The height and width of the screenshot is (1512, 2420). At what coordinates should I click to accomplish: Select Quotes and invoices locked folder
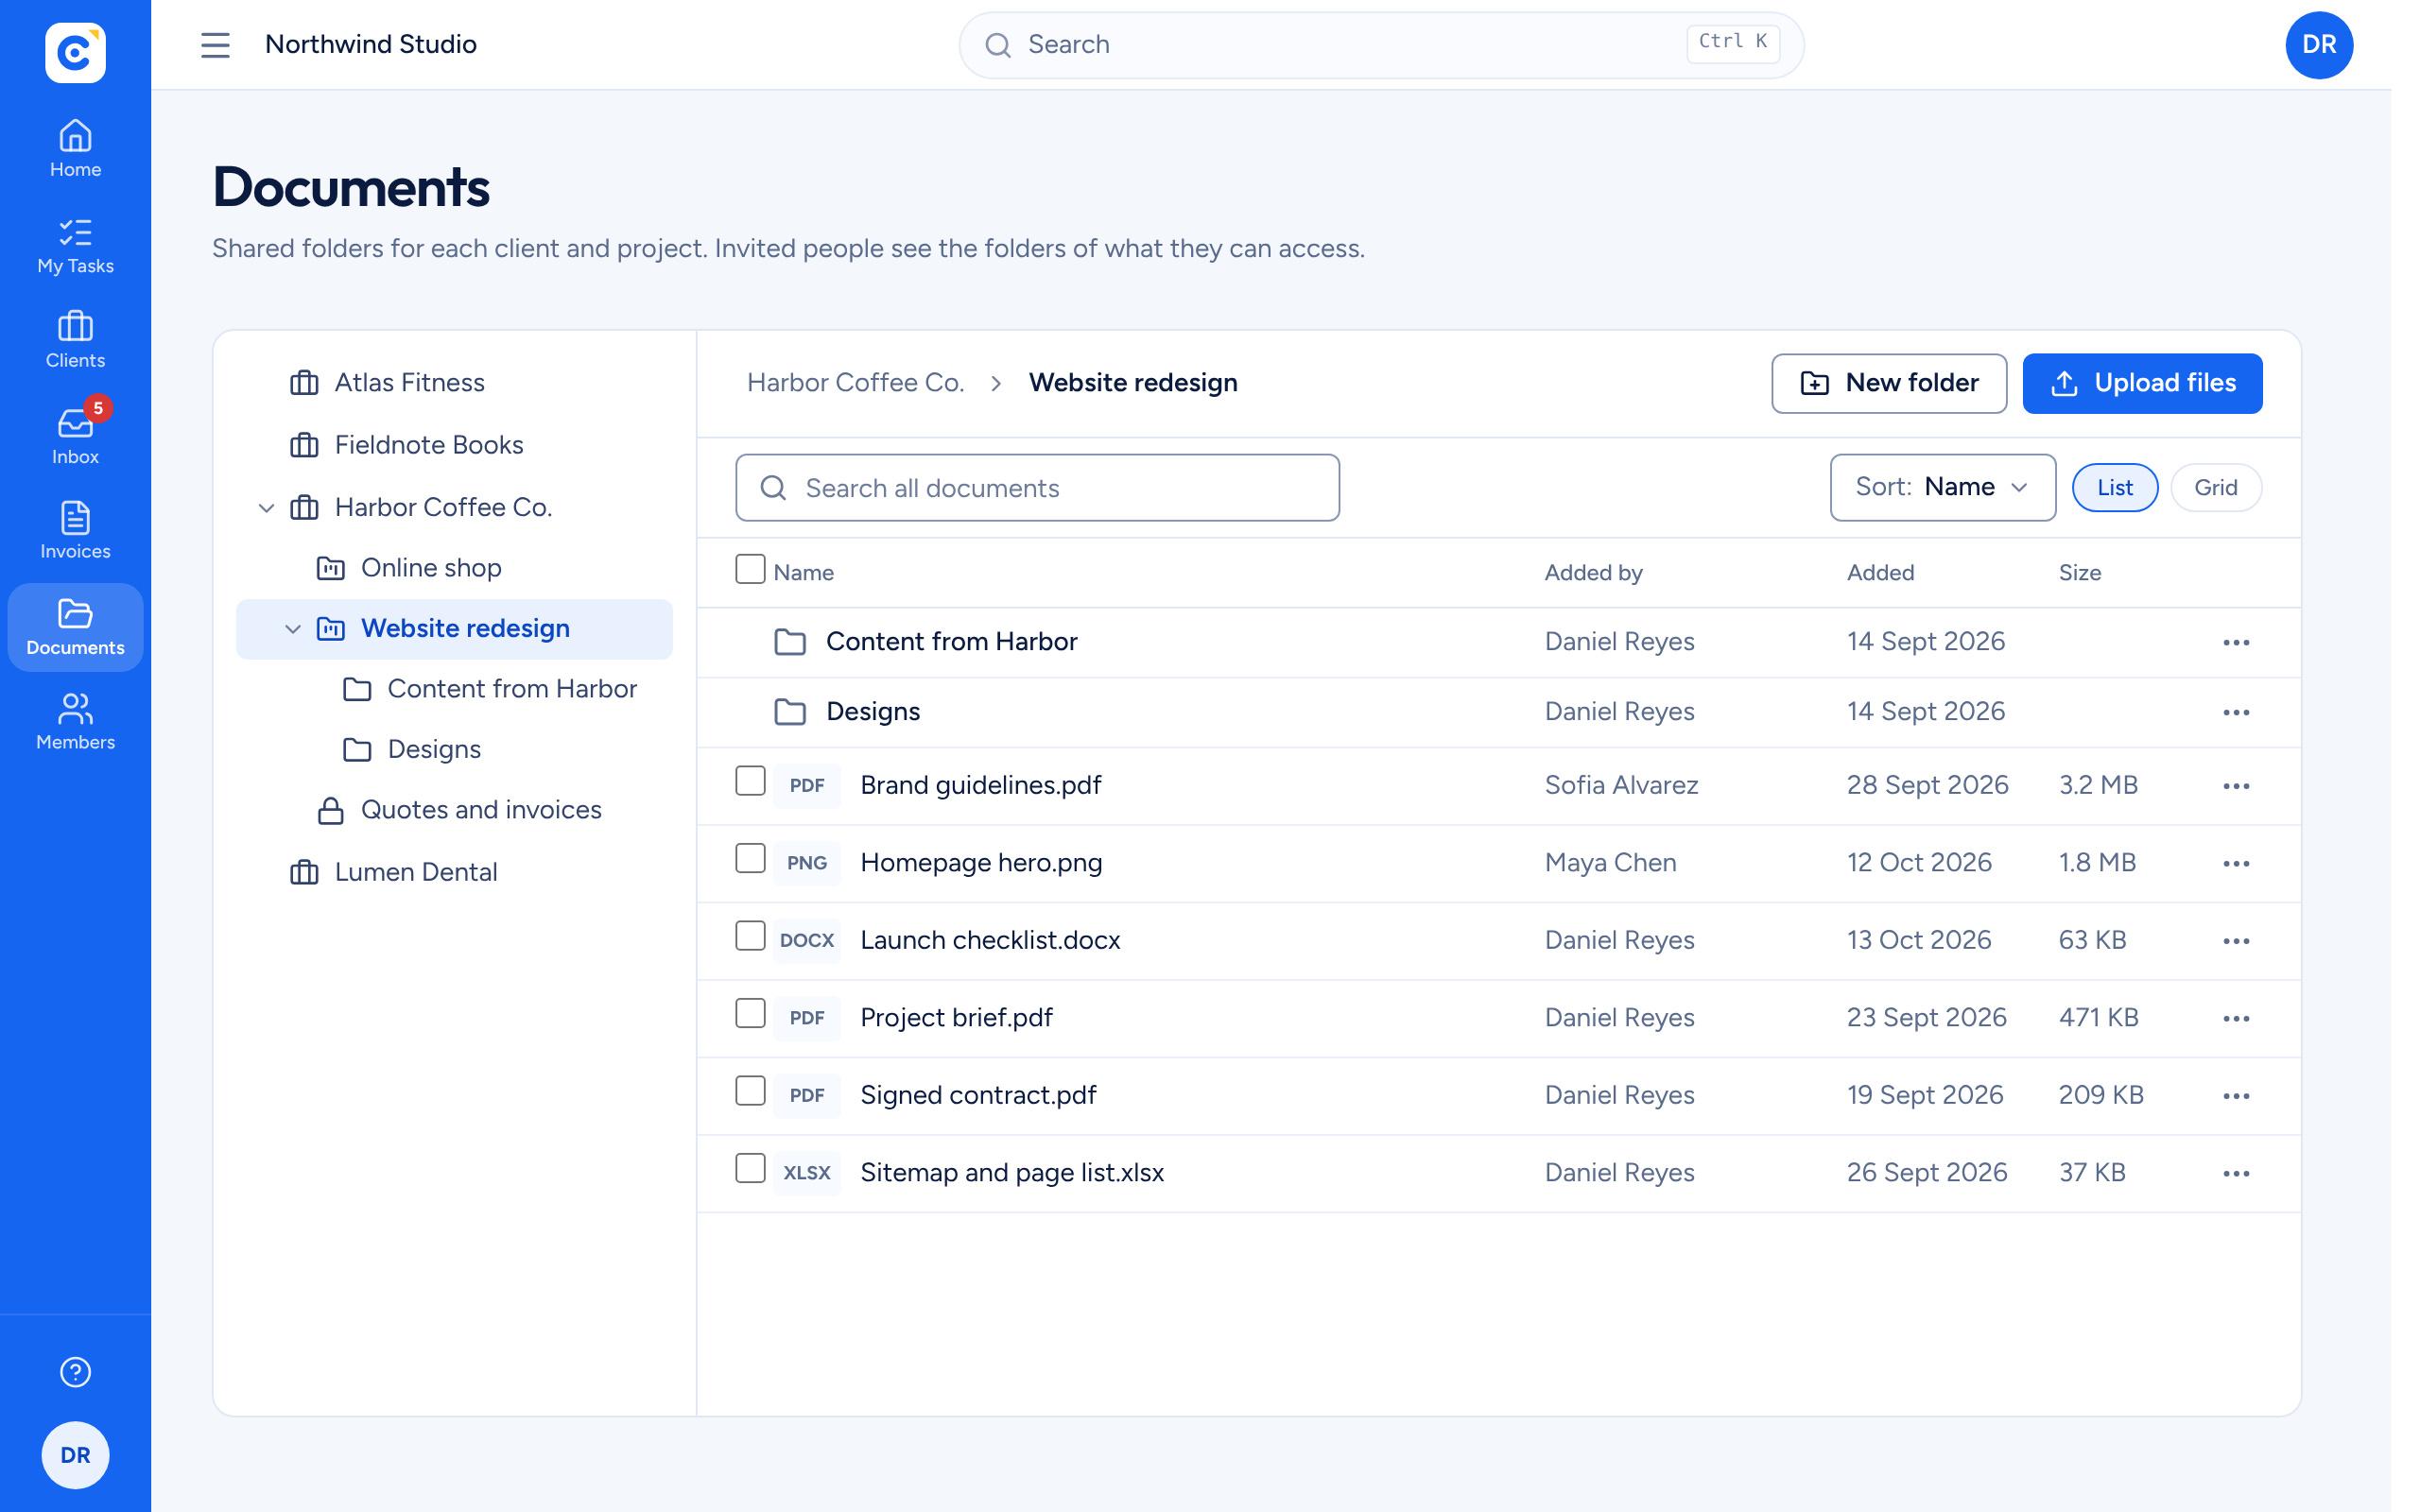(454, 810)
